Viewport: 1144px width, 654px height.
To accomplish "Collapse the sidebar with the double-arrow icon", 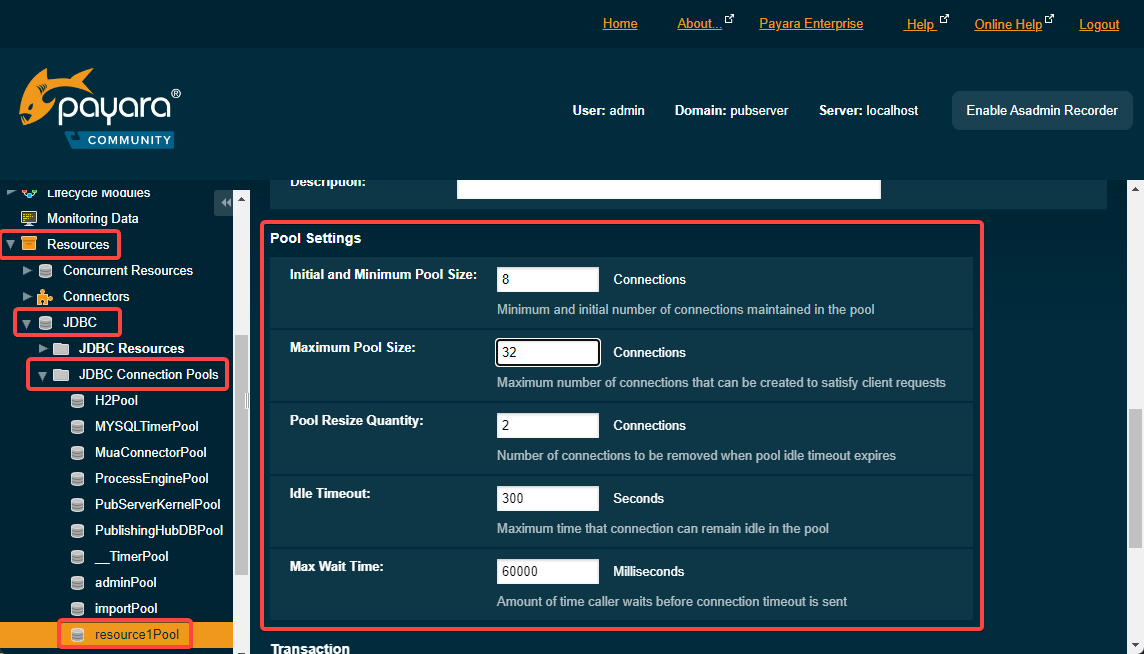I will click(225, 203).
